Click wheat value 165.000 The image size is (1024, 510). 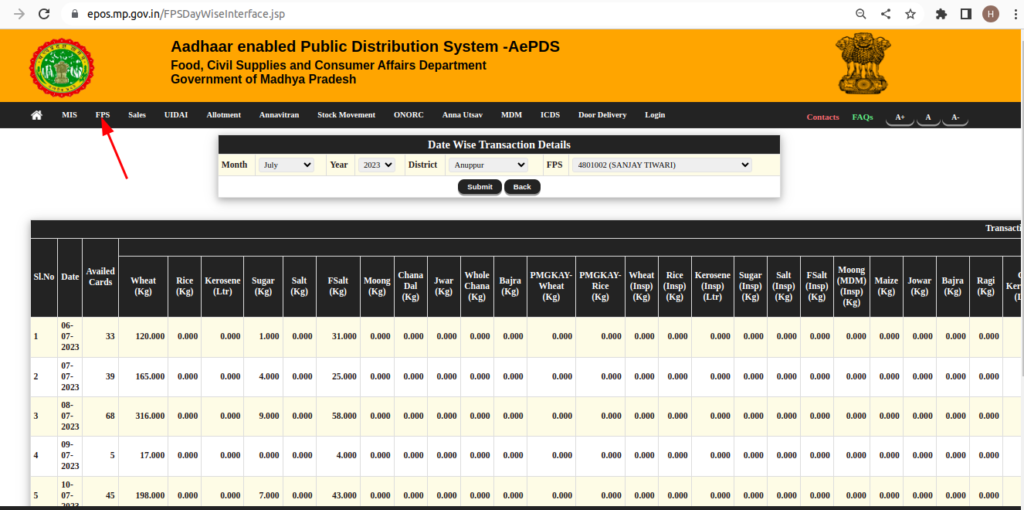(x=150, y=377)
